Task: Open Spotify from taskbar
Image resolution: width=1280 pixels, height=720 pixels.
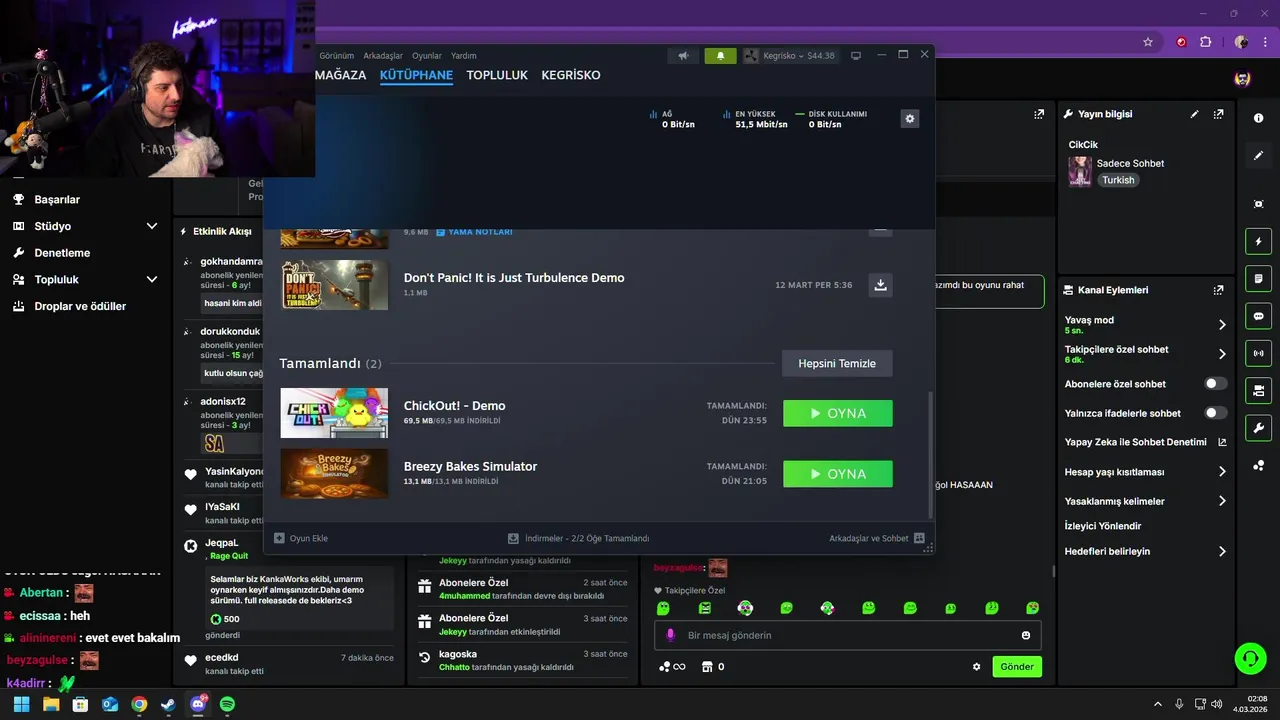Action: tap(227, 704)
